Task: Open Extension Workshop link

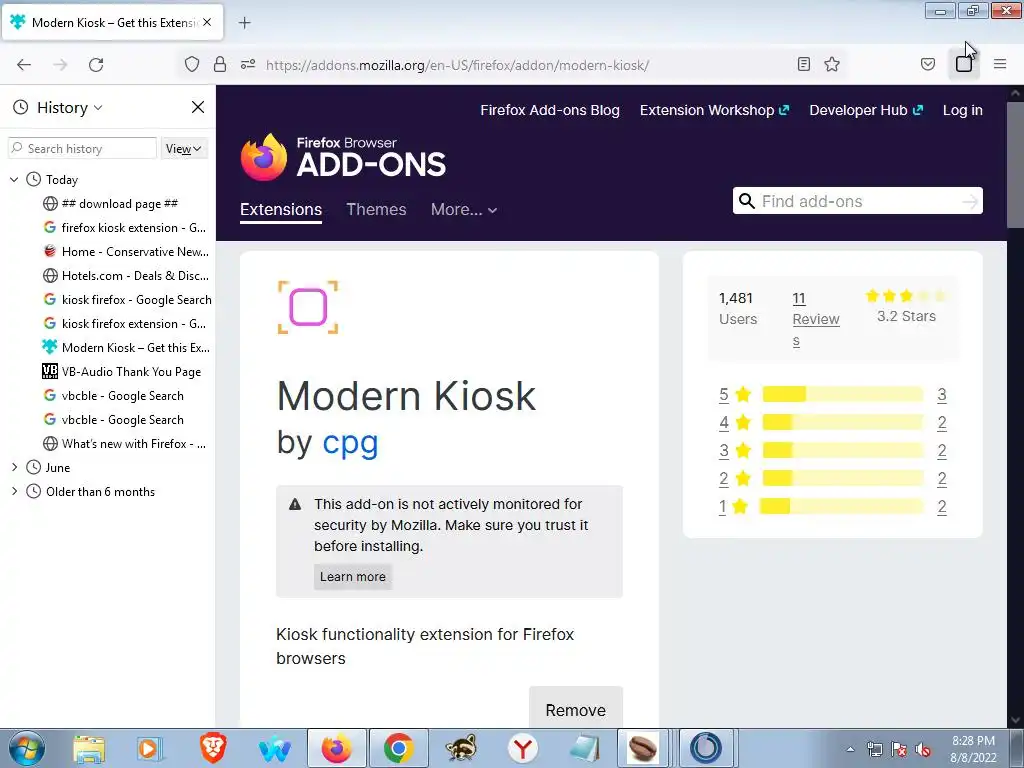Action: [x=714, y=110]
